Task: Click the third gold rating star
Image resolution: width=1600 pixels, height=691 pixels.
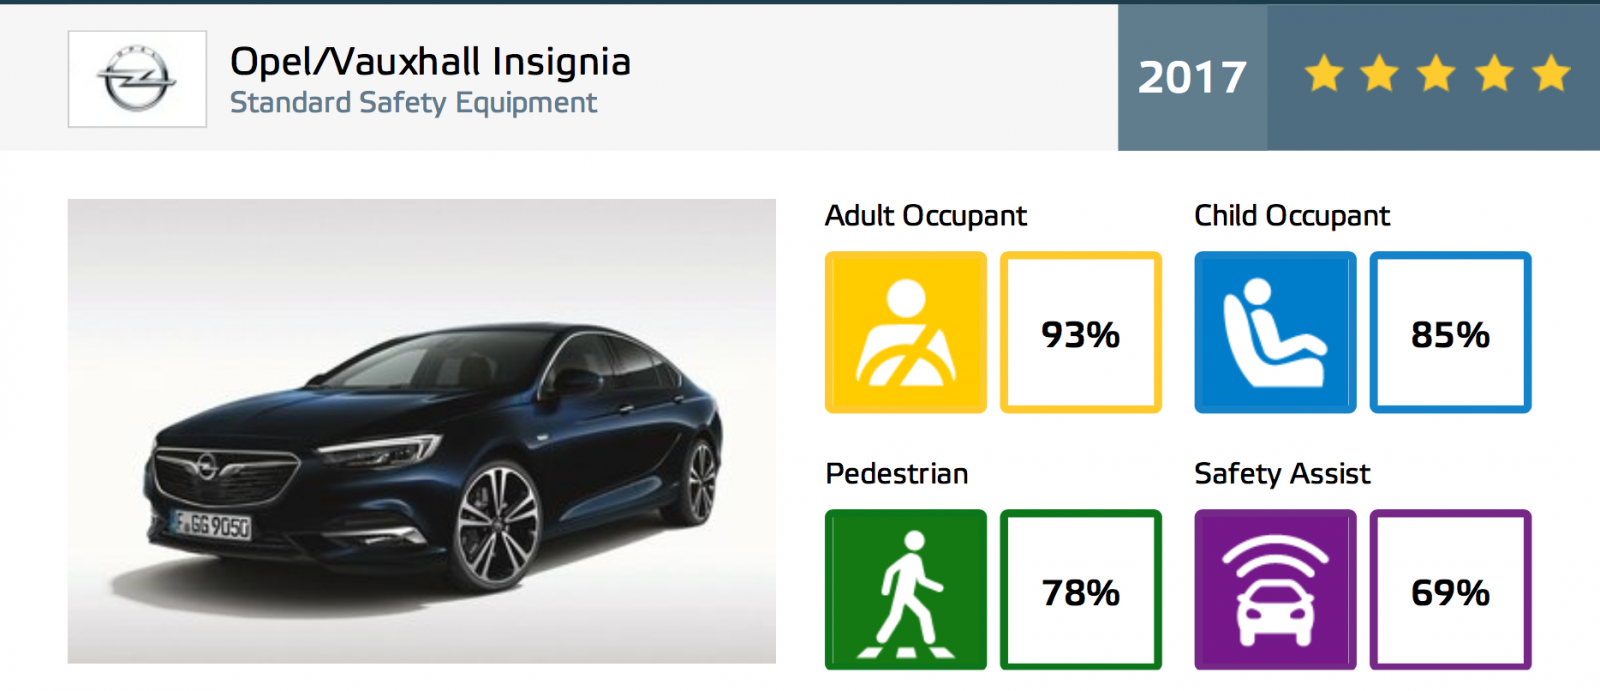Action: (x=1437, y=74)
